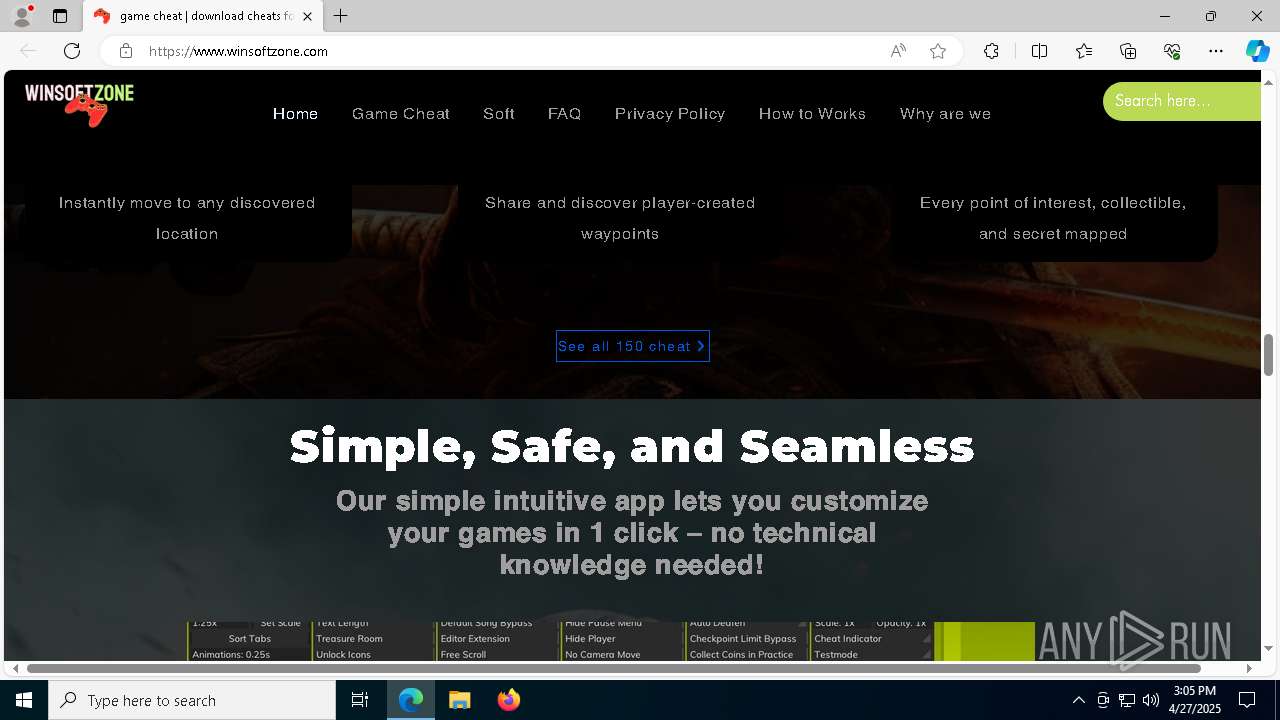The height and width of the screenshot is (720, 1280).
Task: Click the Simple, Safe, and Seamless heading
Action: (x=632, y=446)
